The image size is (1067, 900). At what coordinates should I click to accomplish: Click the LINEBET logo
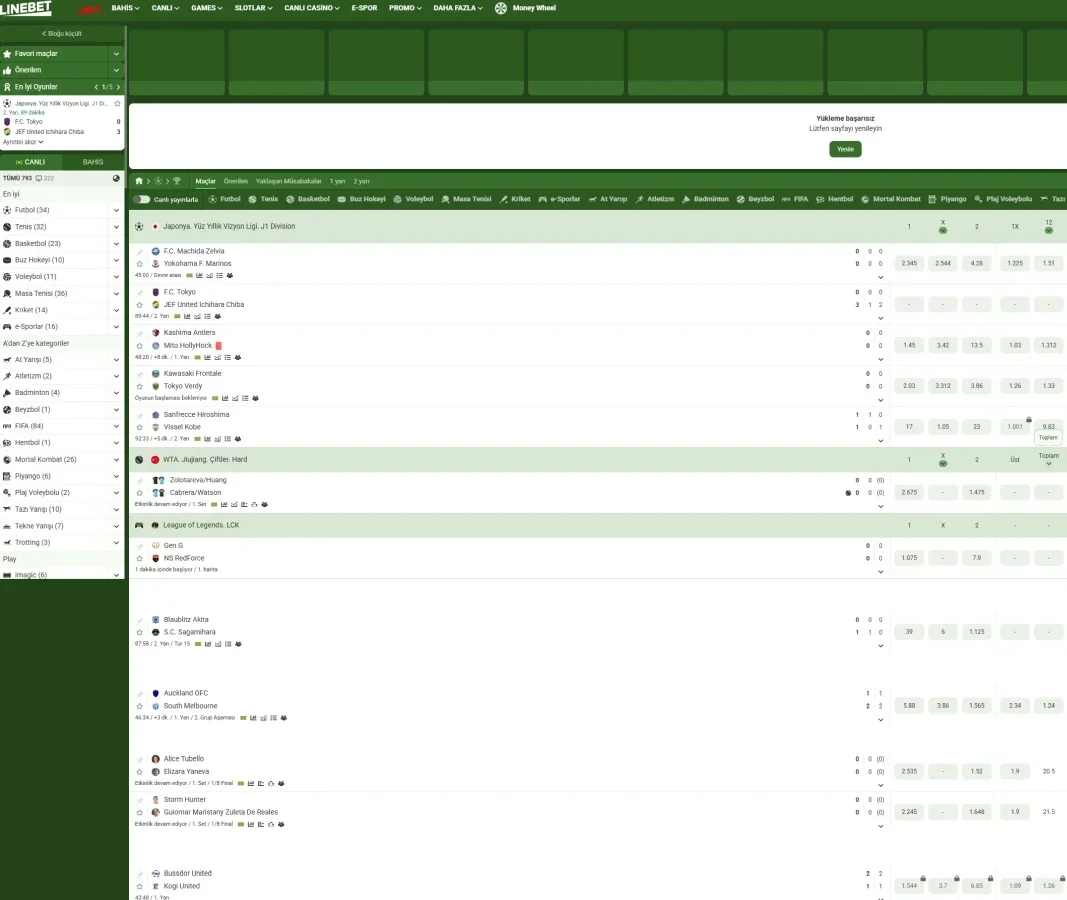pyautogui.click(x=26, y=8)
